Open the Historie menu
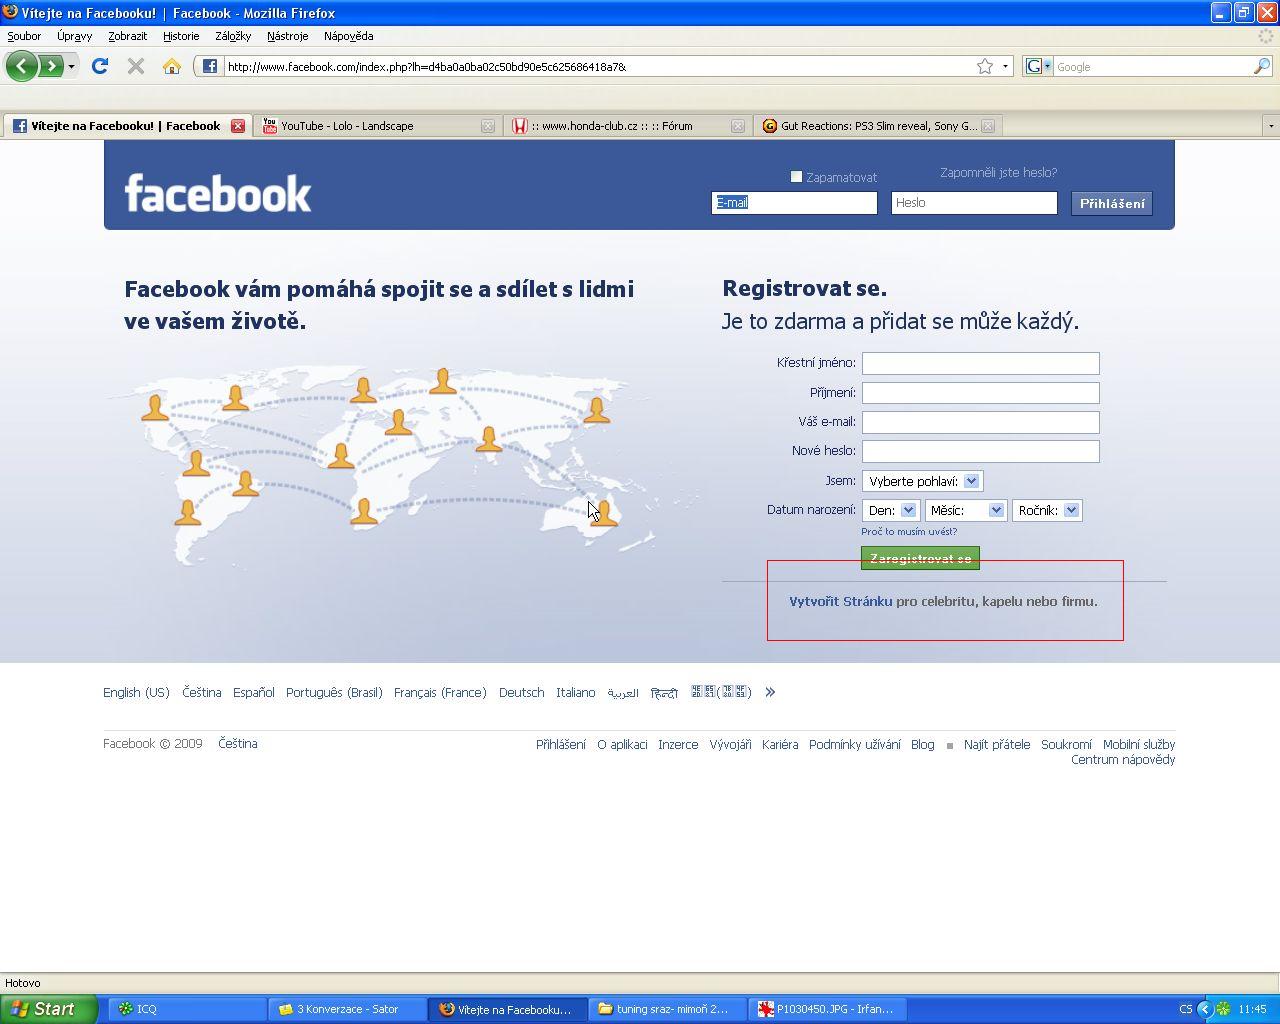The image size is (1280, 1024). tap(181, 36)
